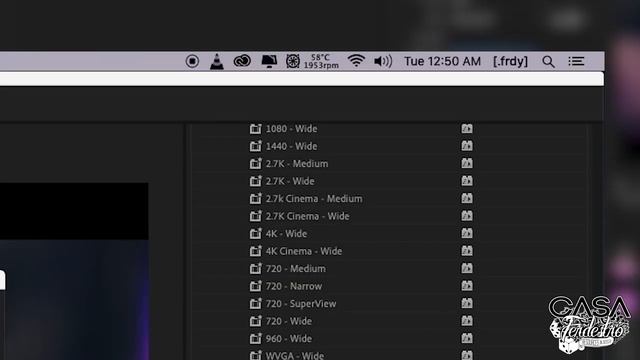Open Spotlight search magnifier

pos(548,62)
